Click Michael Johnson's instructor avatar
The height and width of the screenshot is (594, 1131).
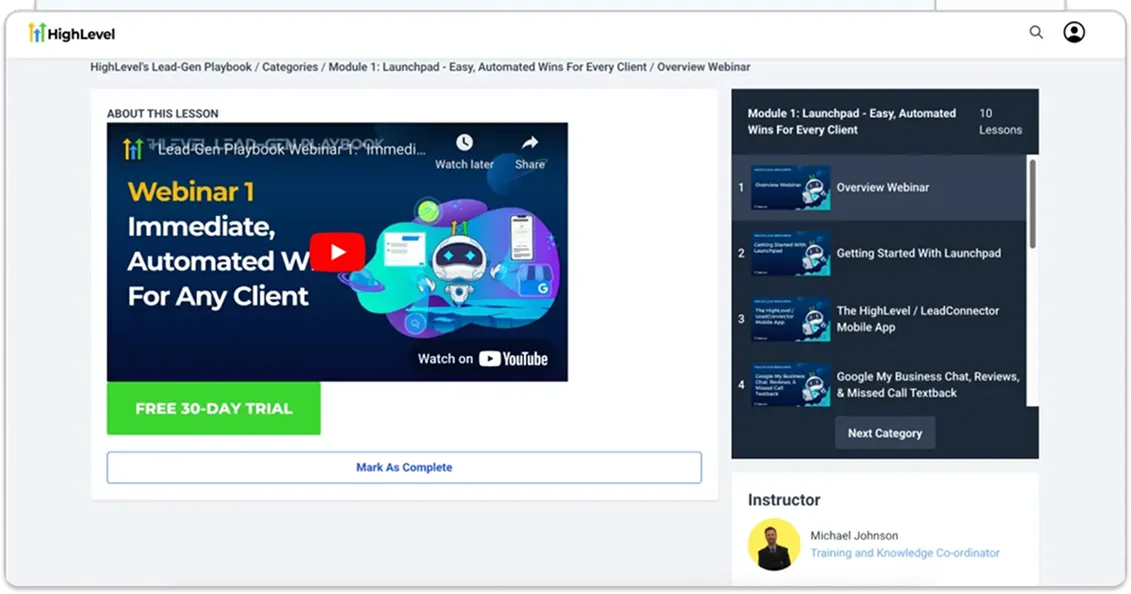[x=773, y=544]
